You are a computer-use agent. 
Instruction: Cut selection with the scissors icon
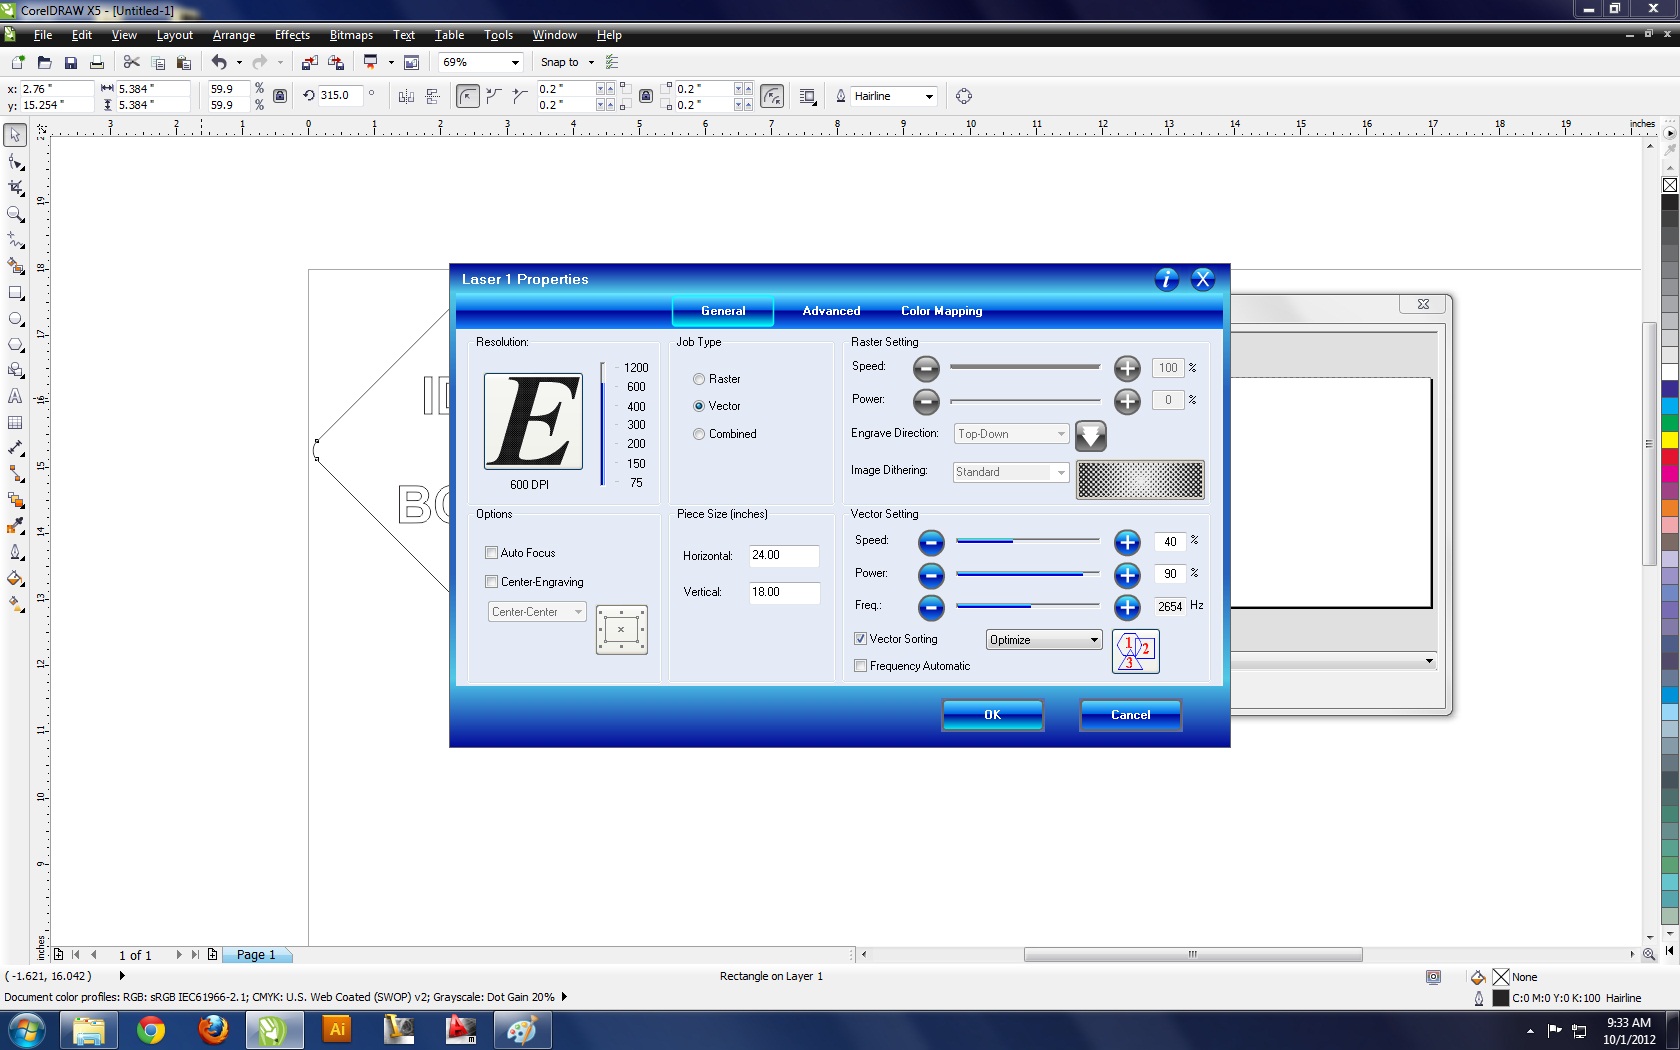tap(131, 62)
